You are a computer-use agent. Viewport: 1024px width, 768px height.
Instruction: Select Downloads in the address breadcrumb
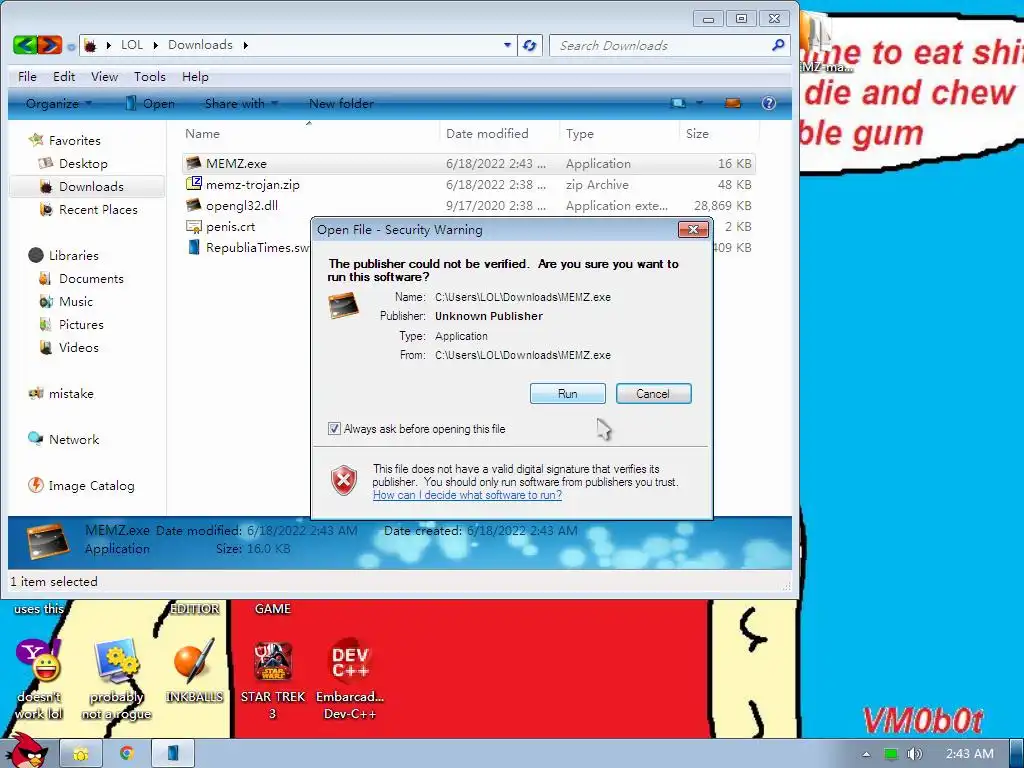[200, 45]
